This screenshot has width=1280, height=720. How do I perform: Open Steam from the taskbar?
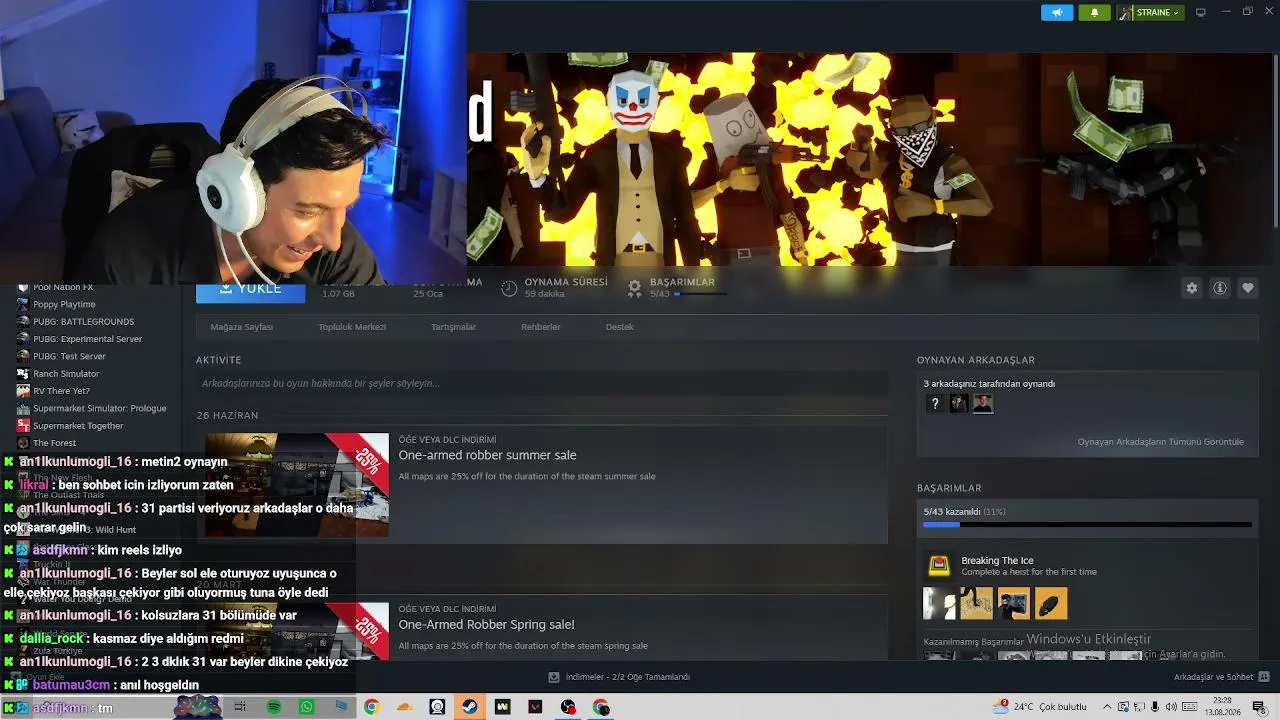[x=469, y=707]
